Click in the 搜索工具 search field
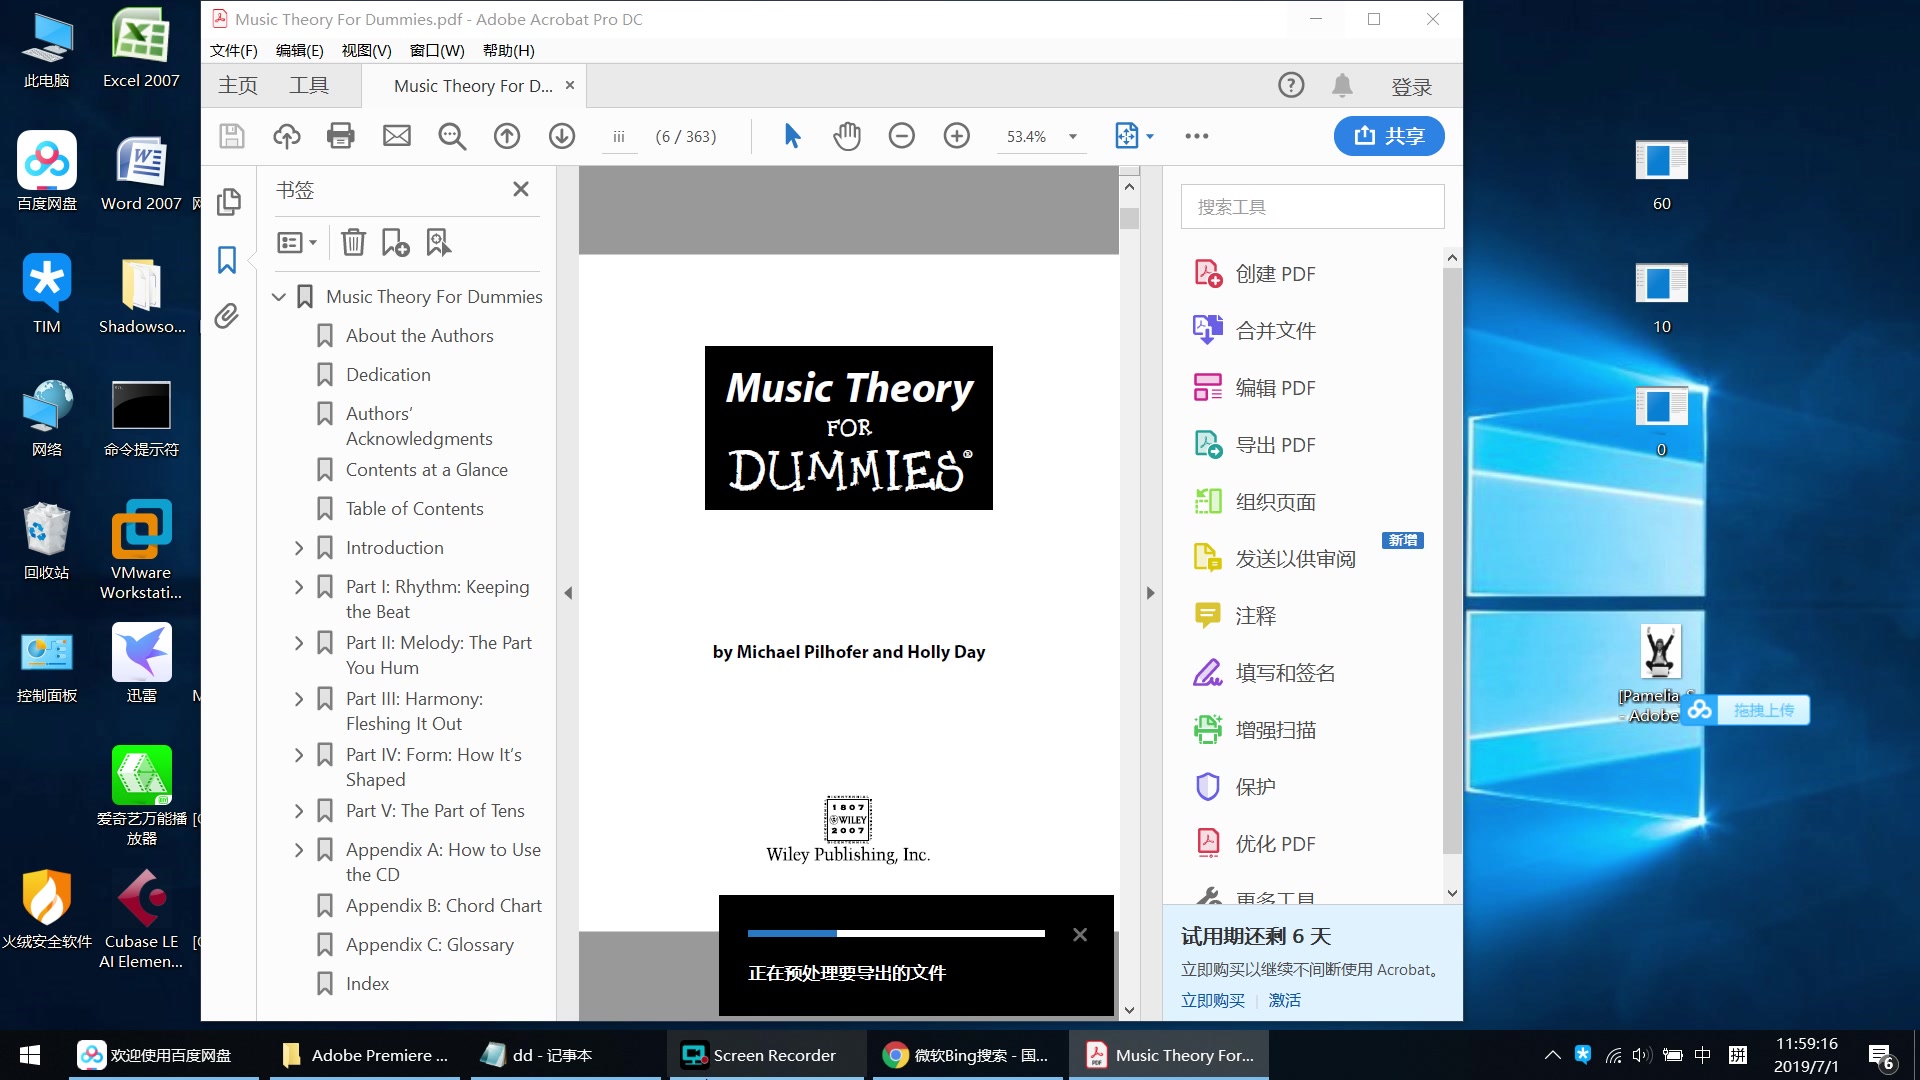Viewport: 1920px width, 1080px height. (x=1312, y=207)
